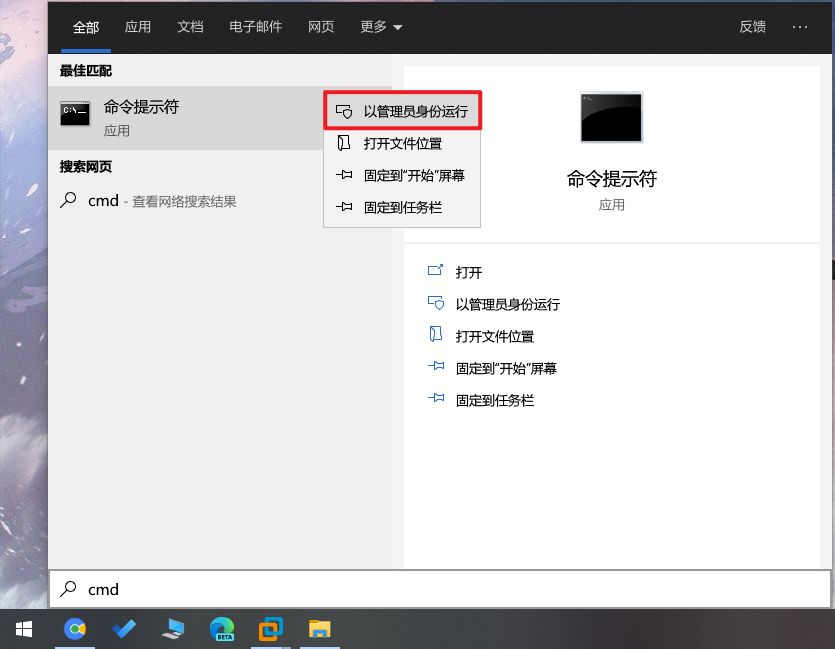Click 打开 in the right details pane
835x649 pixels.
pyautogui.click(x=468, y=272)
